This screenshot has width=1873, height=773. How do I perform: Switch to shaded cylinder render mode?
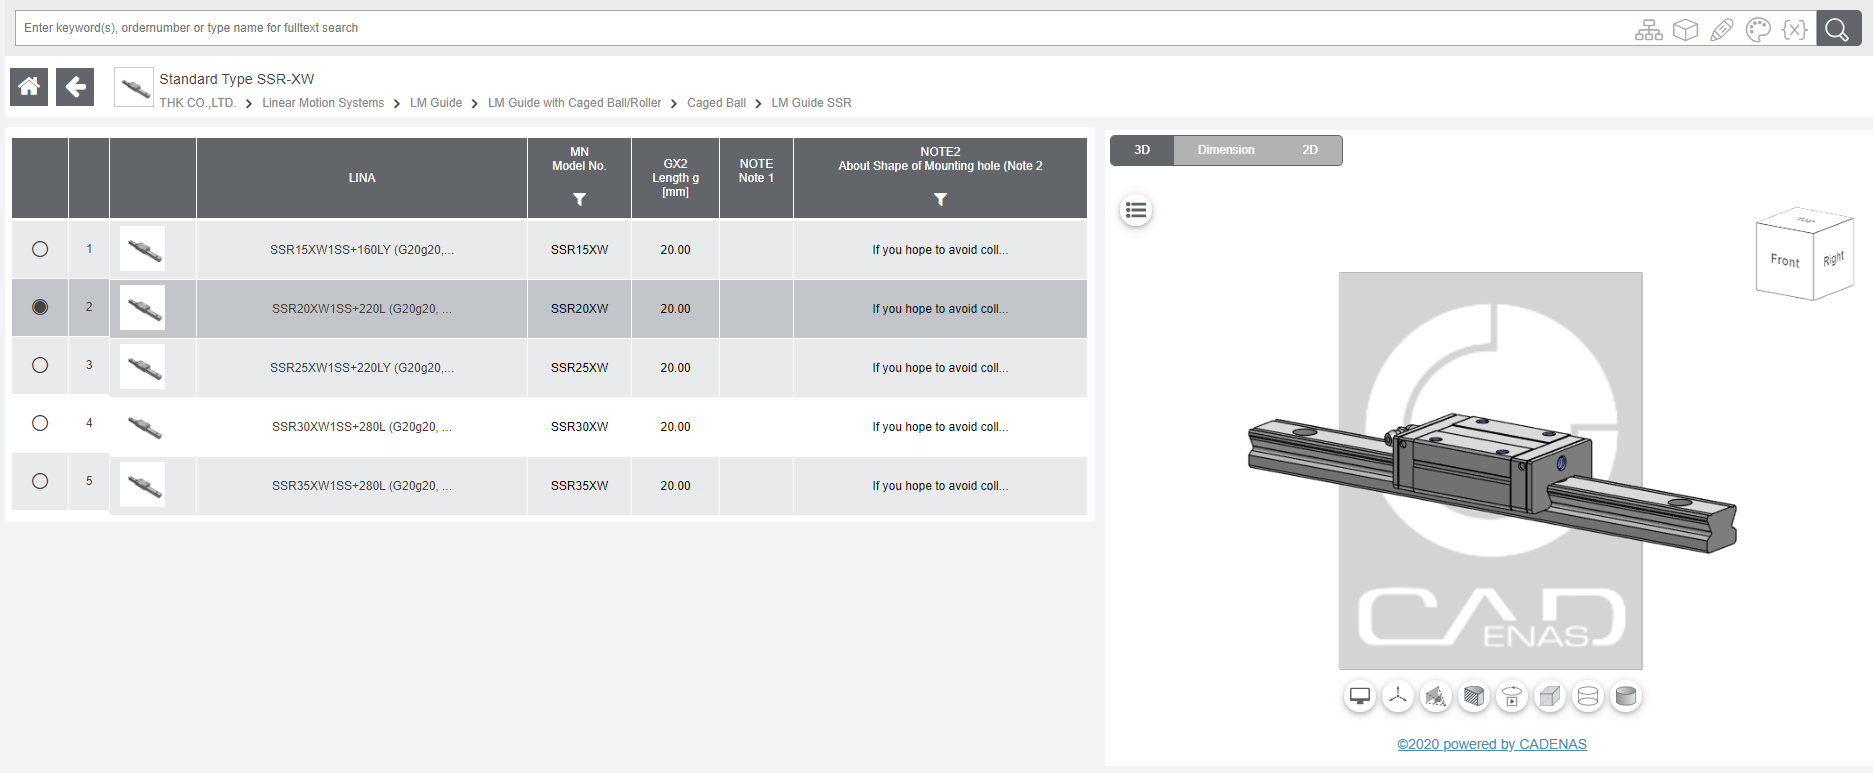point(1626,696)
